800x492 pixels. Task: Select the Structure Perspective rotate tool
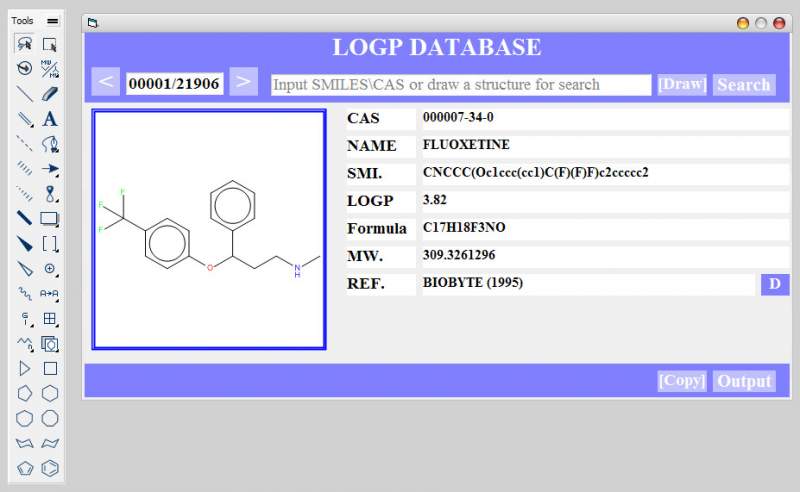(24, 68)
